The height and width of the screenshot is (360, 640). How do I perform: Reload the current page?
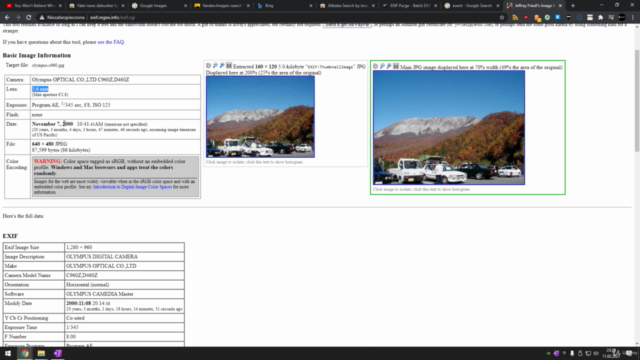click(29, 18)
